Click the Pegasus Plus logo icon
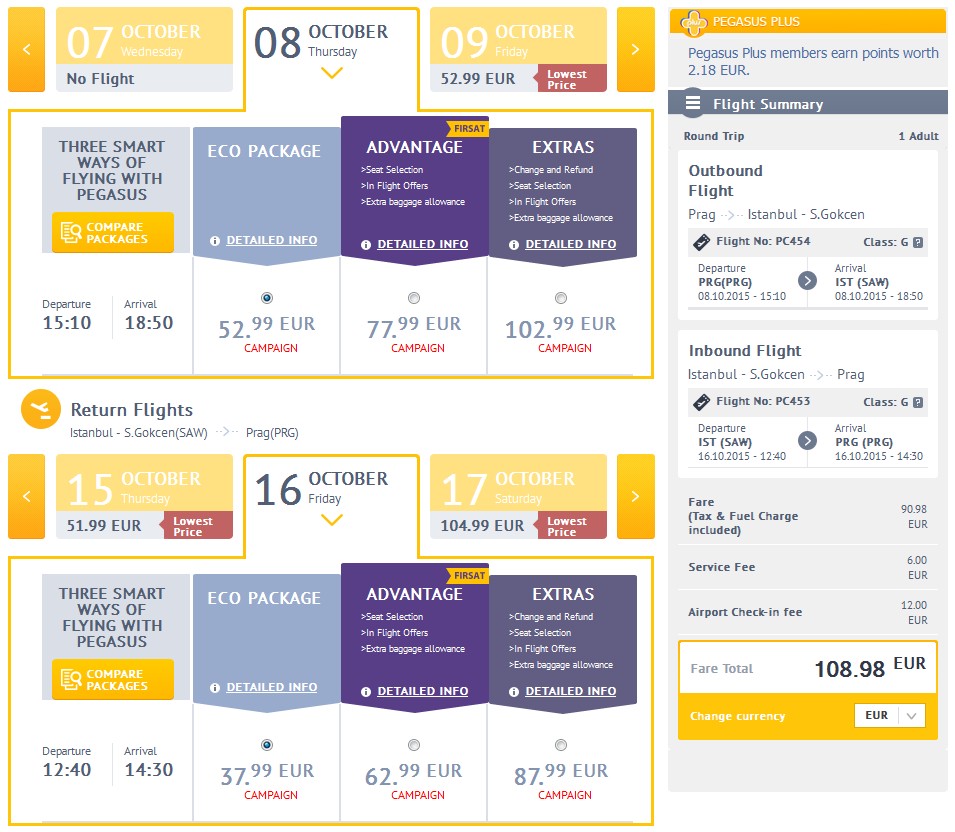This screenshot has width=955, height=832. point(693,23)
